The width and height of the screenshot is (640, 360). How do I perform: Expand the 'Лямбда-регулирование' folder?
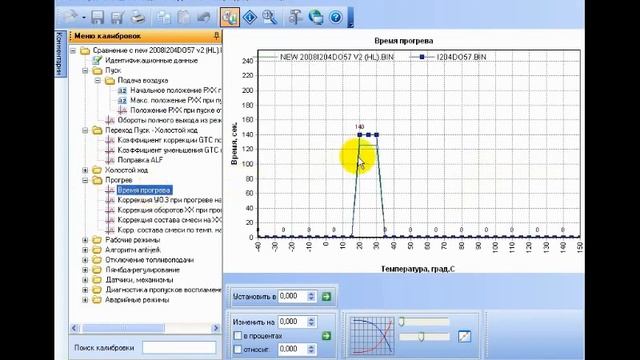[85, 270]
